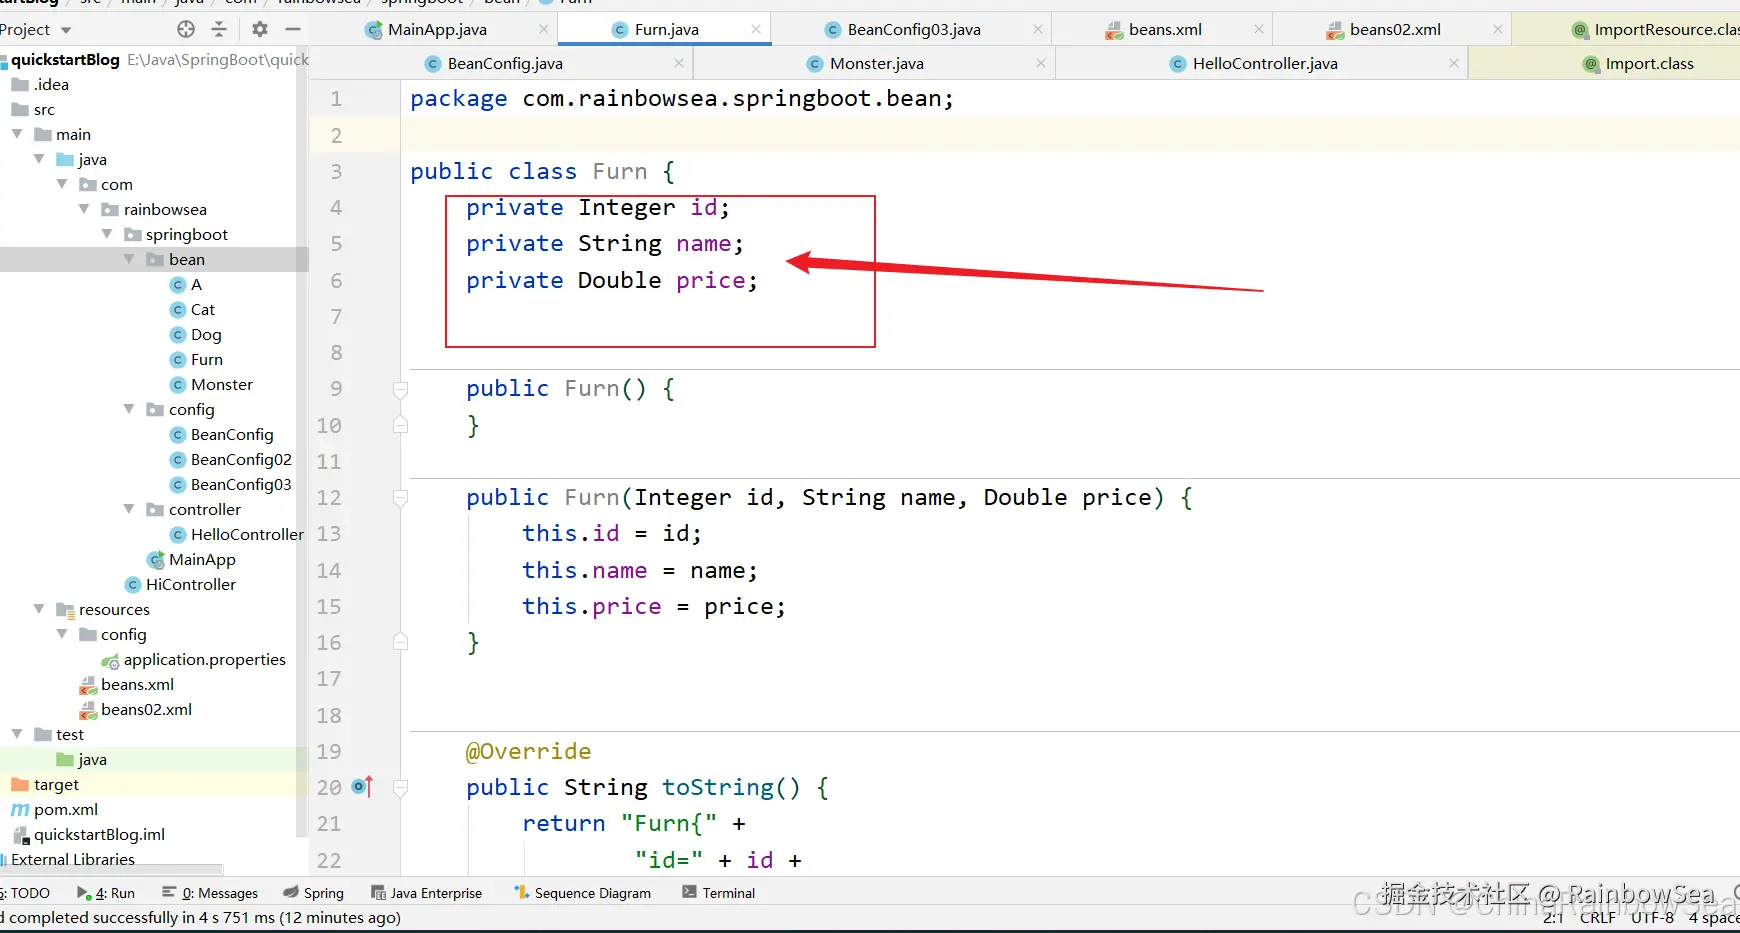Click the quickstartBlog.iml file icon
The image size is (1740, 933).
tap(21, 835)
